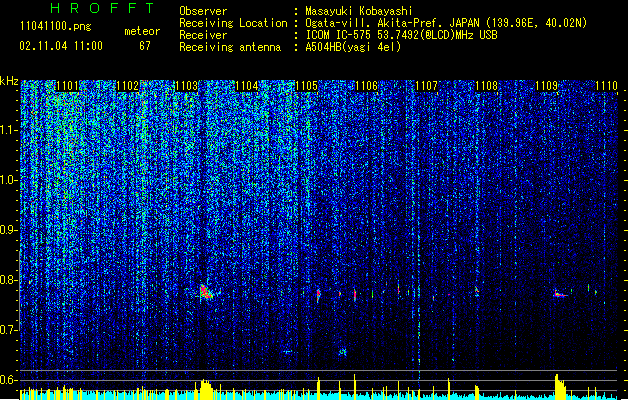The image size is (629, 400).
Task: Click time marker 1106
Action: pyautogui.click(x=367, y=86)
